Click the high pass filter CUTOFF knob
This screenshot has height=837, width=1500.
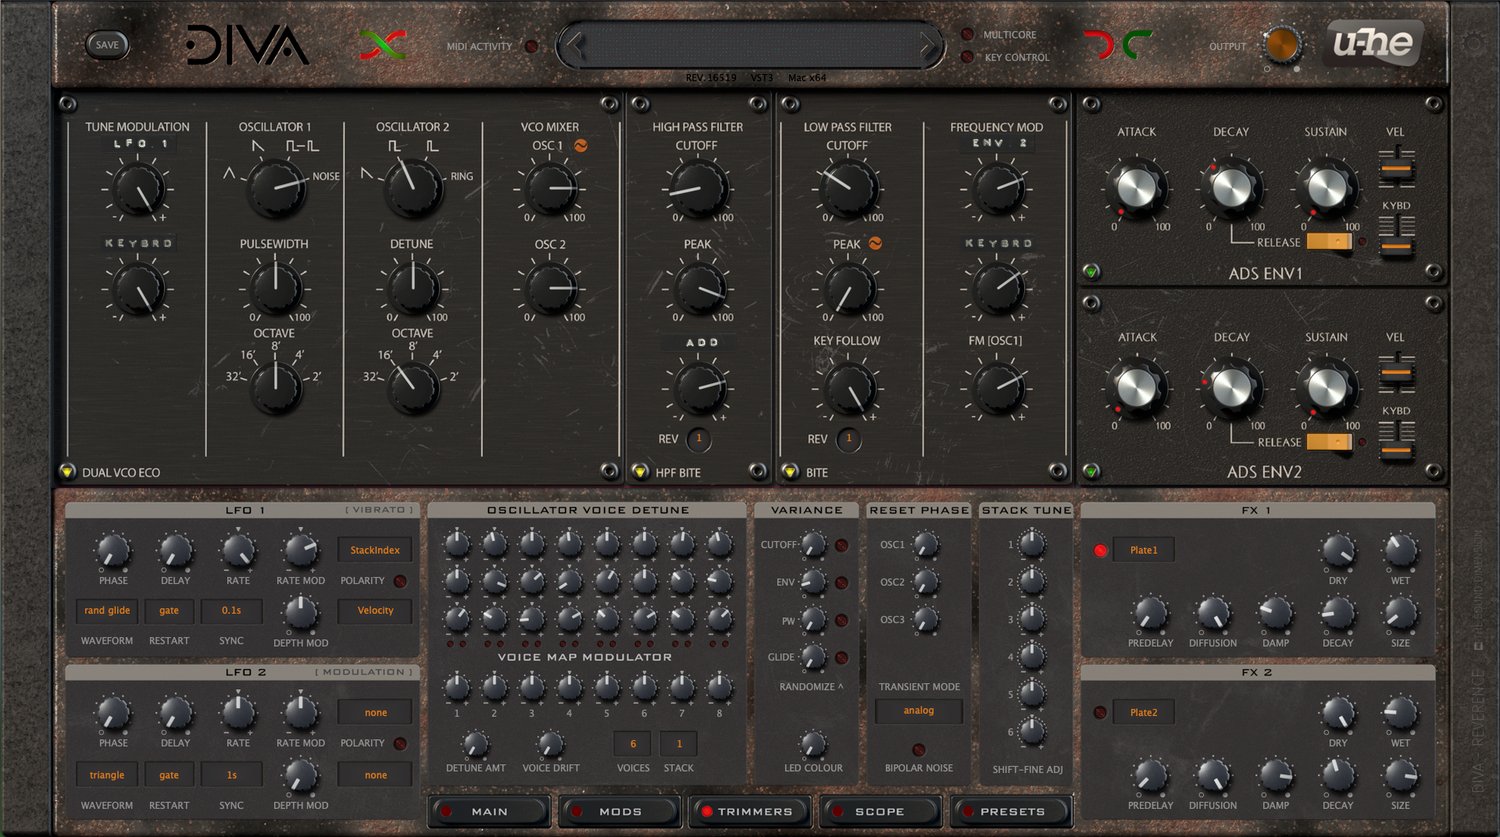tap(698, 188)
